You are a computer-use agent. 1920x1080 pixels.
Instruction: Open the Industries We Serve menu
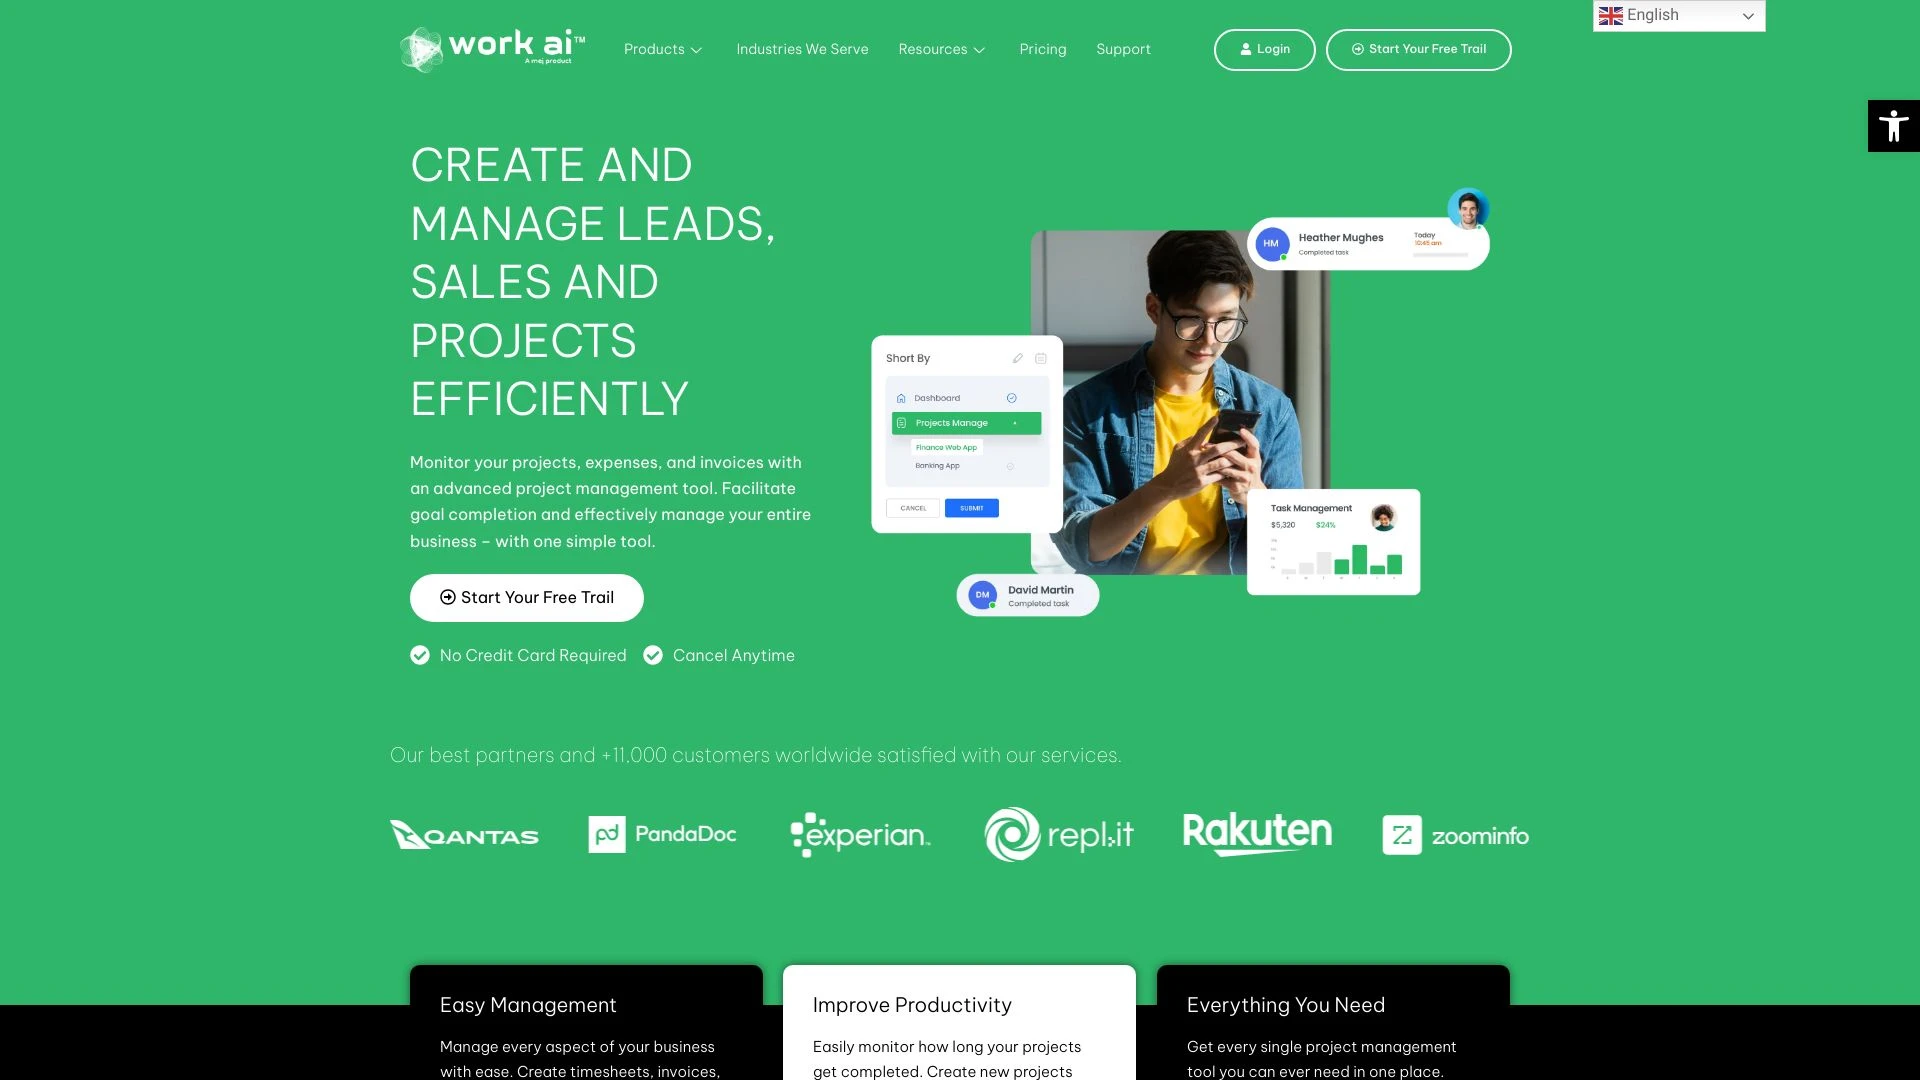[x=803, y=49]
